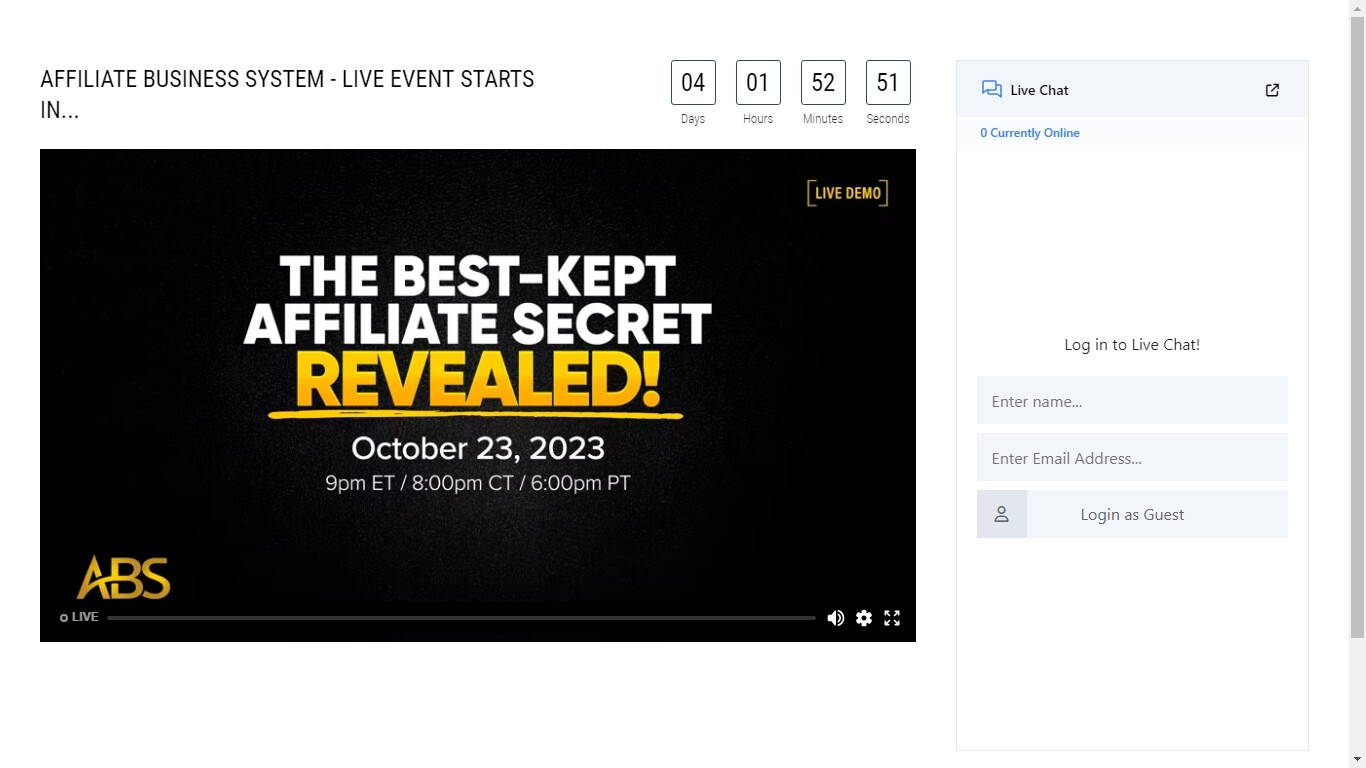Click the Affiliate Business System event heading
Viewport: 1366px width, 768px height.
coord(287,95)
